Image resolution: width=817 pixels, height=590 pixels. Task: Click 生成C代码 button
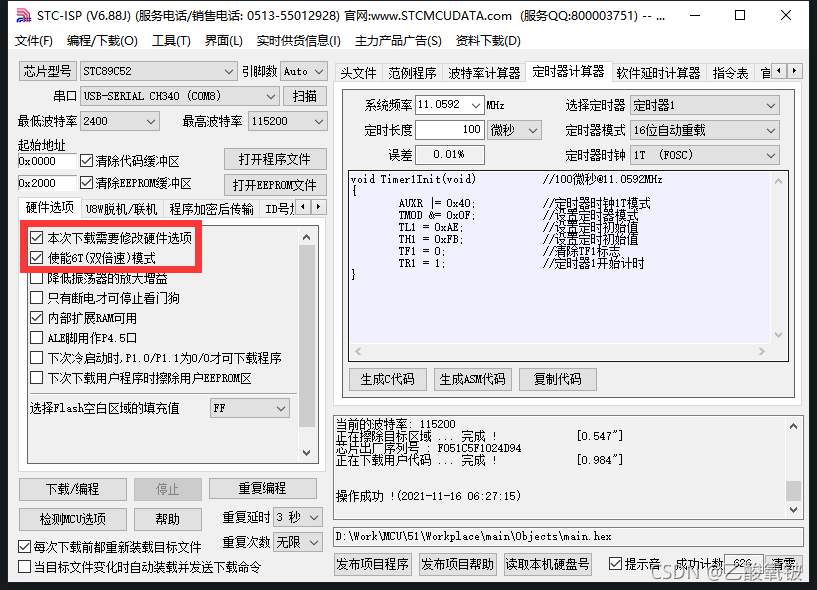pyautogui.click(x=387, y=379)
